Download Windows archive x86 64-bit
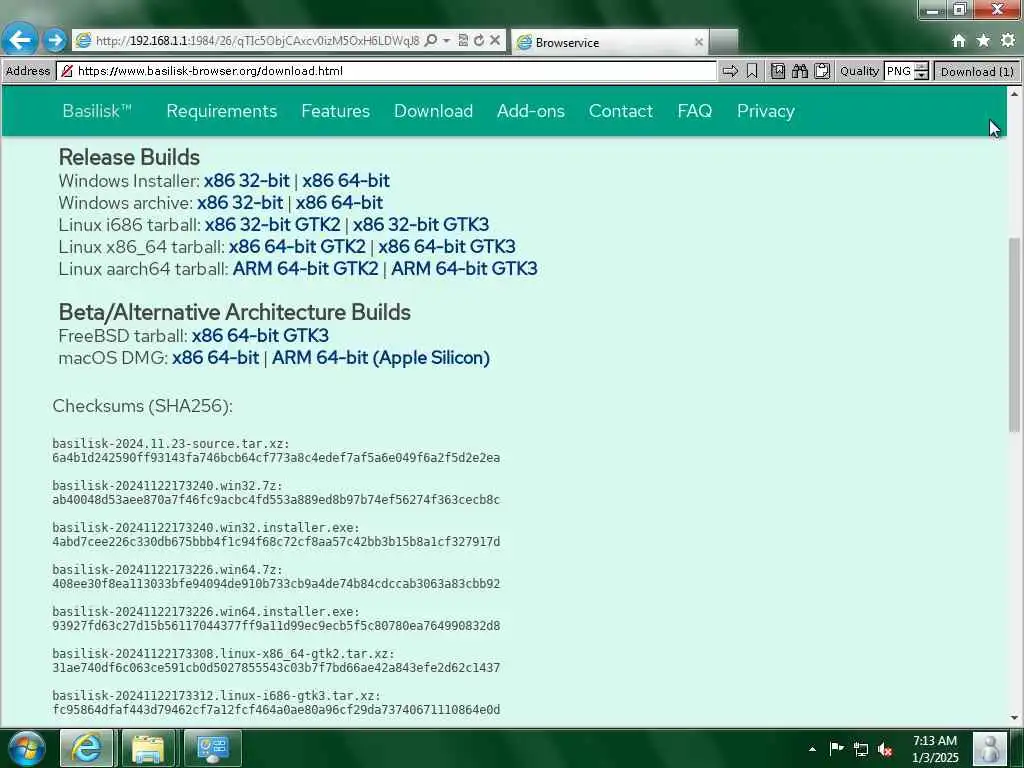 (339, 203)
